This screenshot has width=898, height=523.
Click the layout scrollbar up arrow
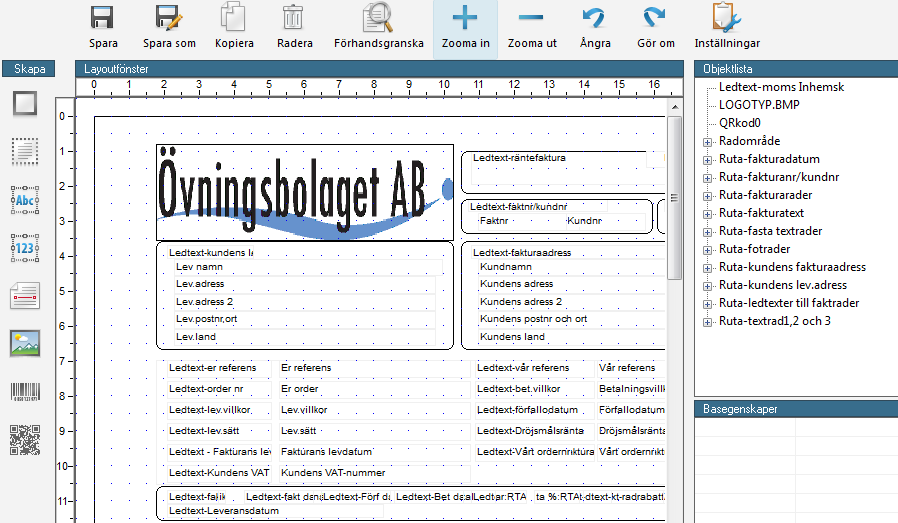(x=675, y=107)
